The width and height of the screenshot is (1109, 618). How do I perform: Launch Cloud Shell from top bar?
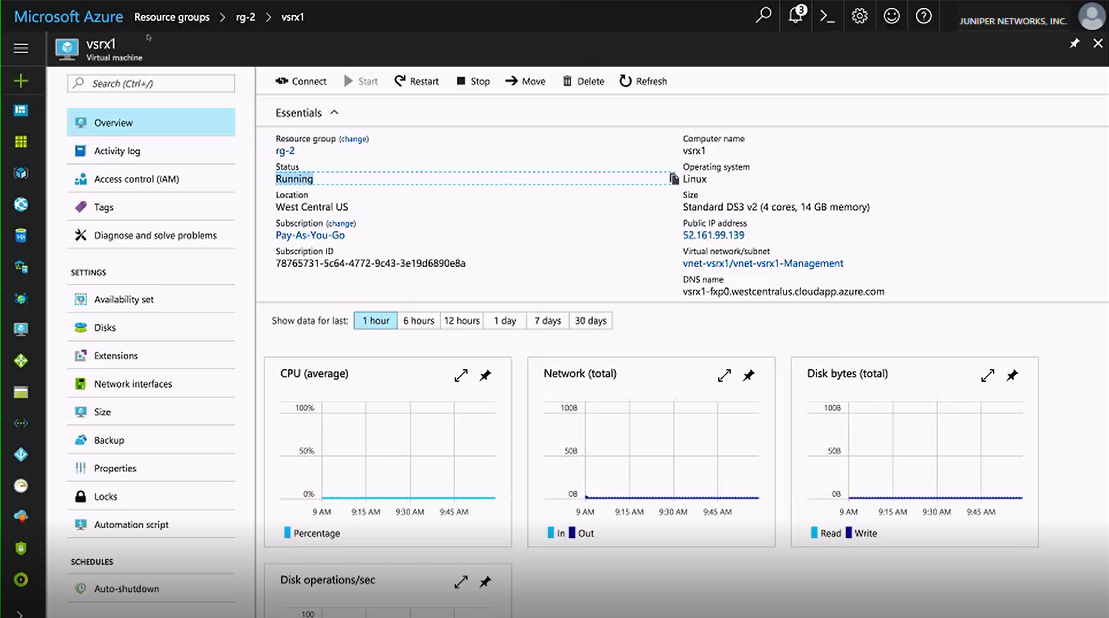click(827, 16)
